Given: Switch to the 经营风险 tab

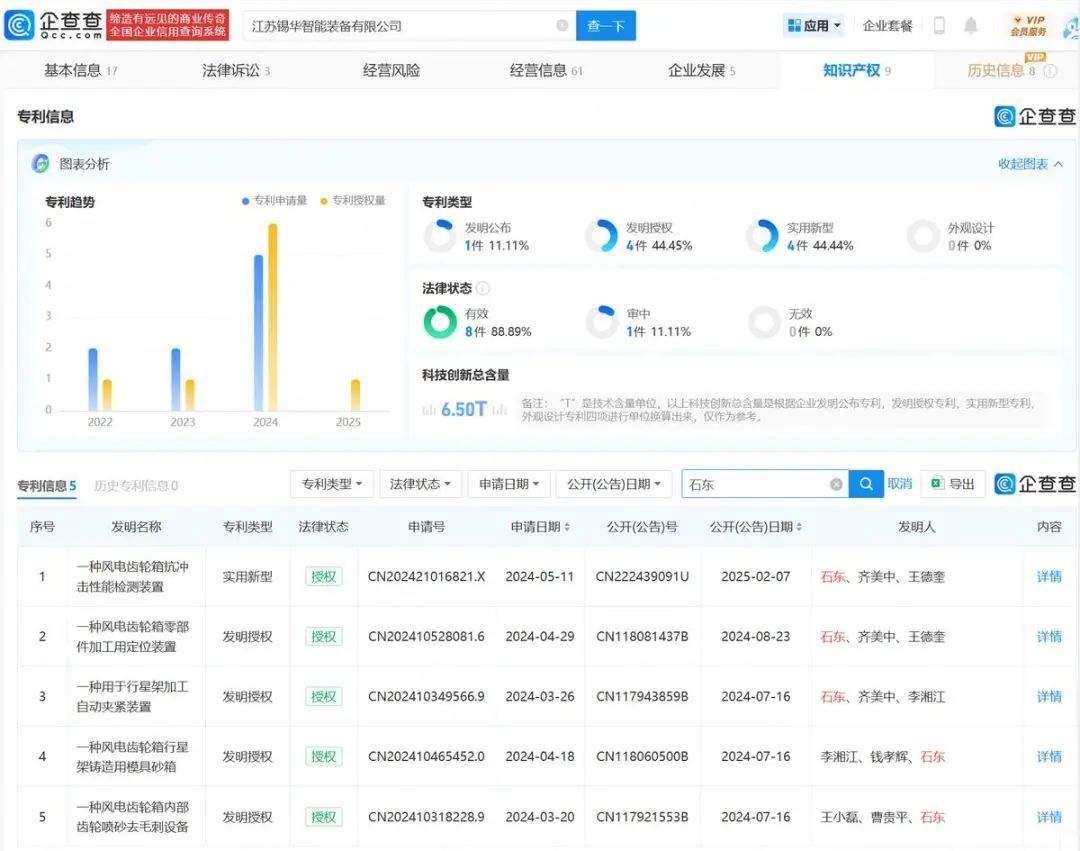Looking at the screenshot, I should [x=391, y=70].
